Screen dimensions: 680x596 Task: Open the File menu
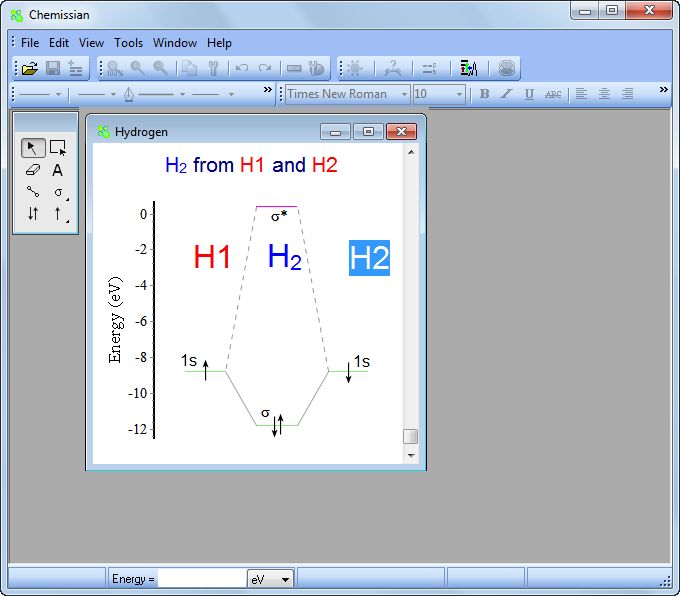tap(30, 43)
